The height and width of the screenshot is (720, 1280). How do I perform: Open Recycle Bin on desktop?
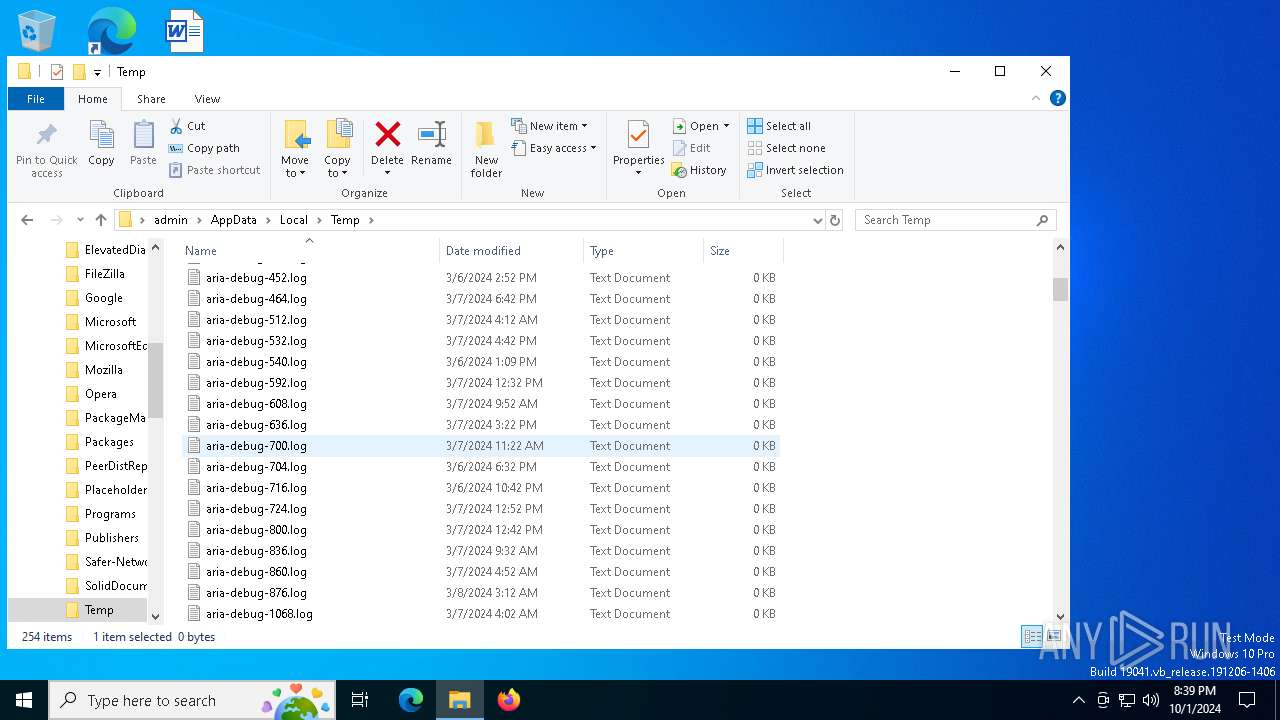pos(37,31)
